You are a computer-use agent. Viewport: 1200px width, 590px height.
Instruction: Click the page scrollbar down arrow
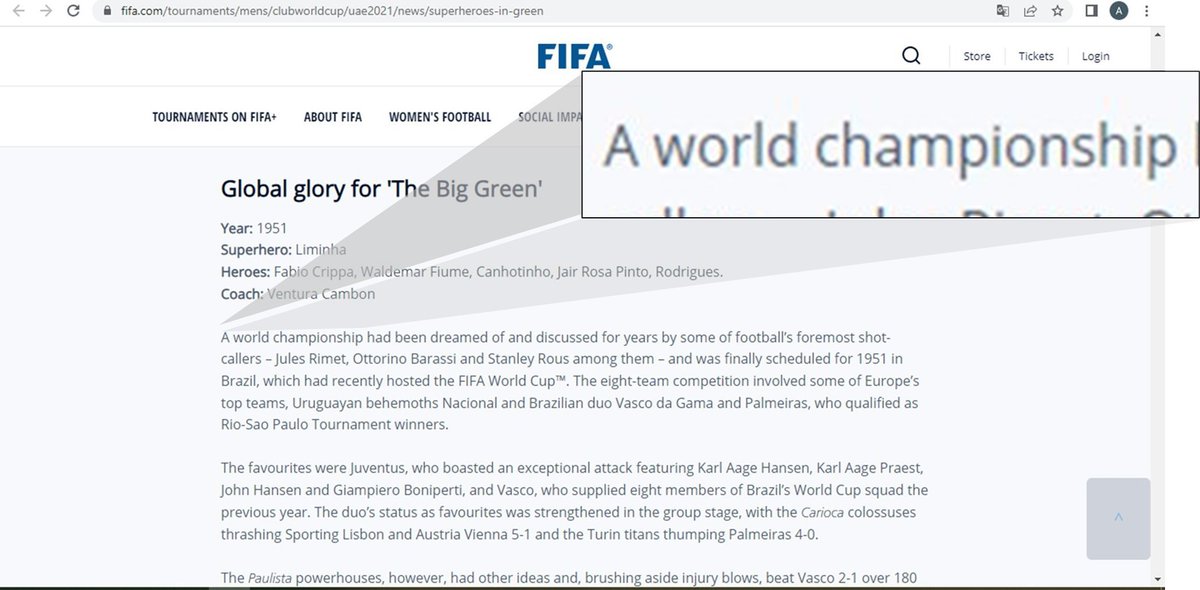click(1158, 578)
